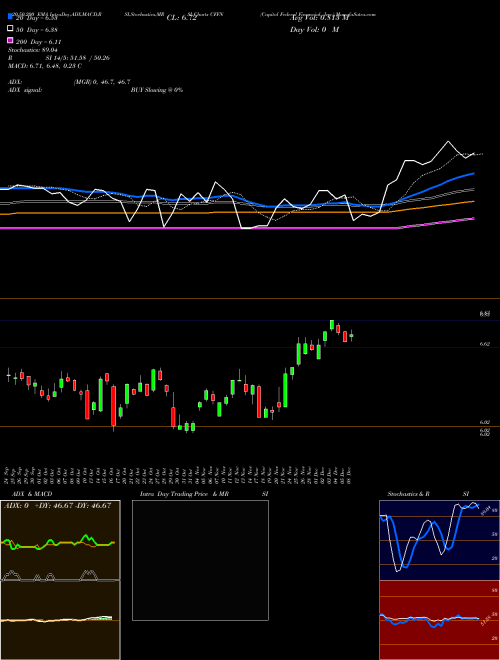Select the 'BUY Slowing @ 0%' signal text
Screen dimensions: 500x660
tap(157, 90)
